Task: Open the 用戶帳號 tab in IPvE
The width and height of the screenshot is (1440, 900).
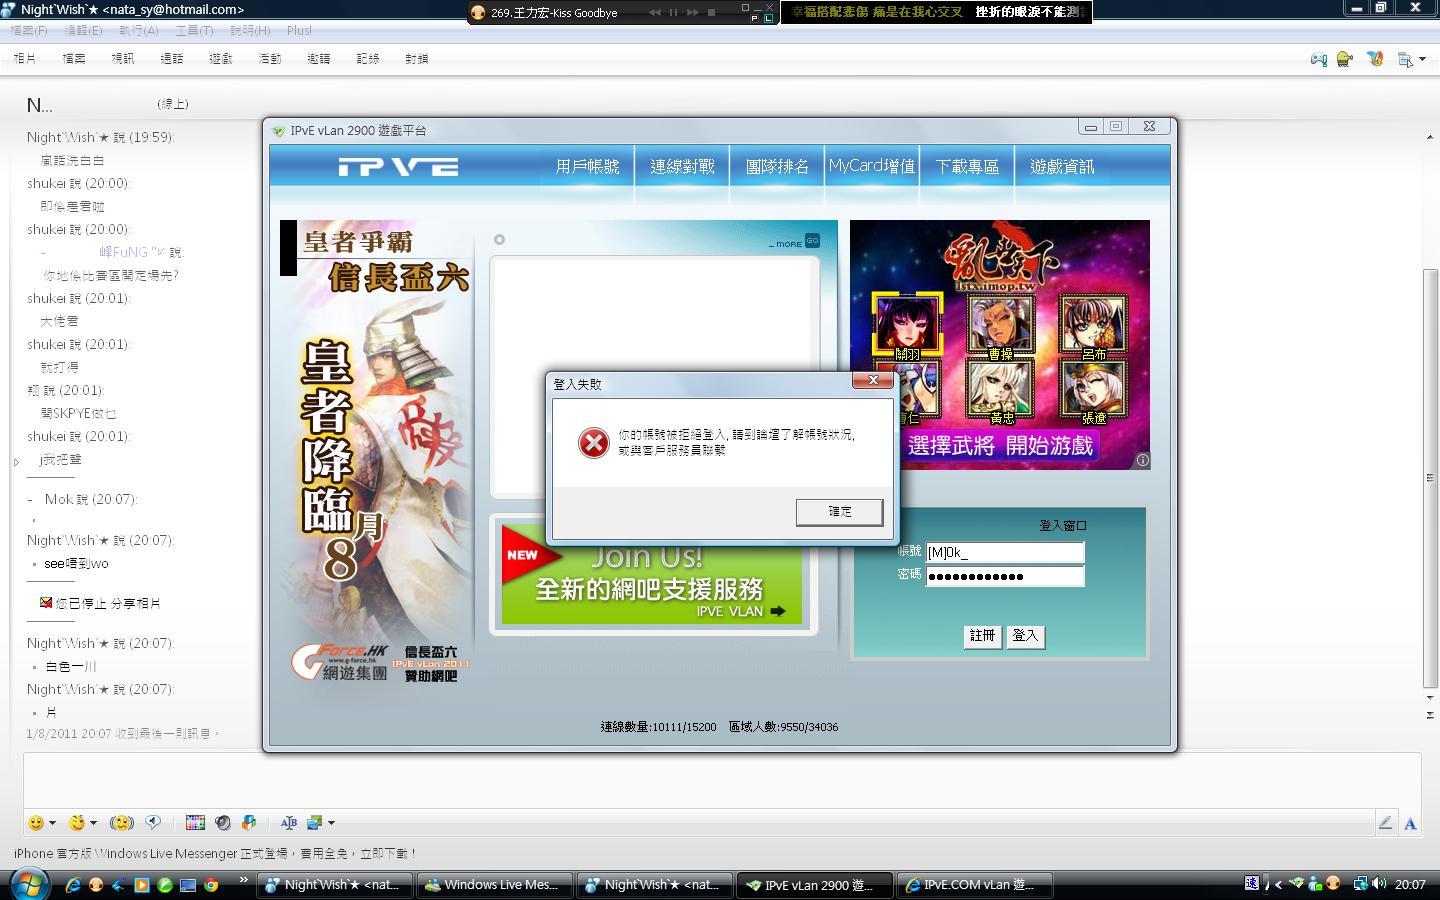Action: (x=587, y=167)
